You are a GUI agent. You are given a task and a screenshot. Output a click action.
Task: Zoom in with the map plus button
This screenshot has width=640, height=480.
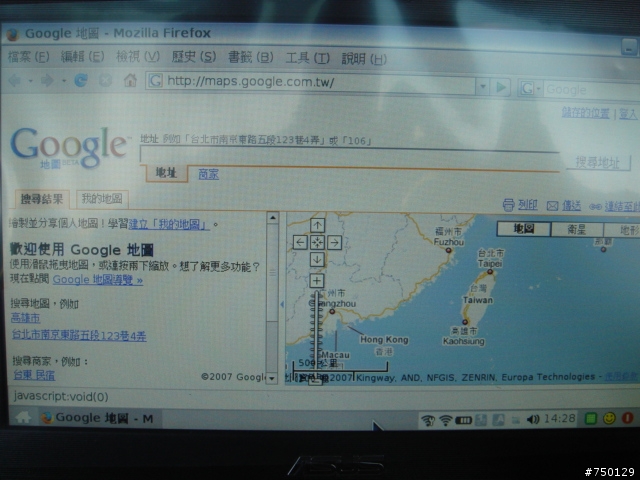point(317,280)
